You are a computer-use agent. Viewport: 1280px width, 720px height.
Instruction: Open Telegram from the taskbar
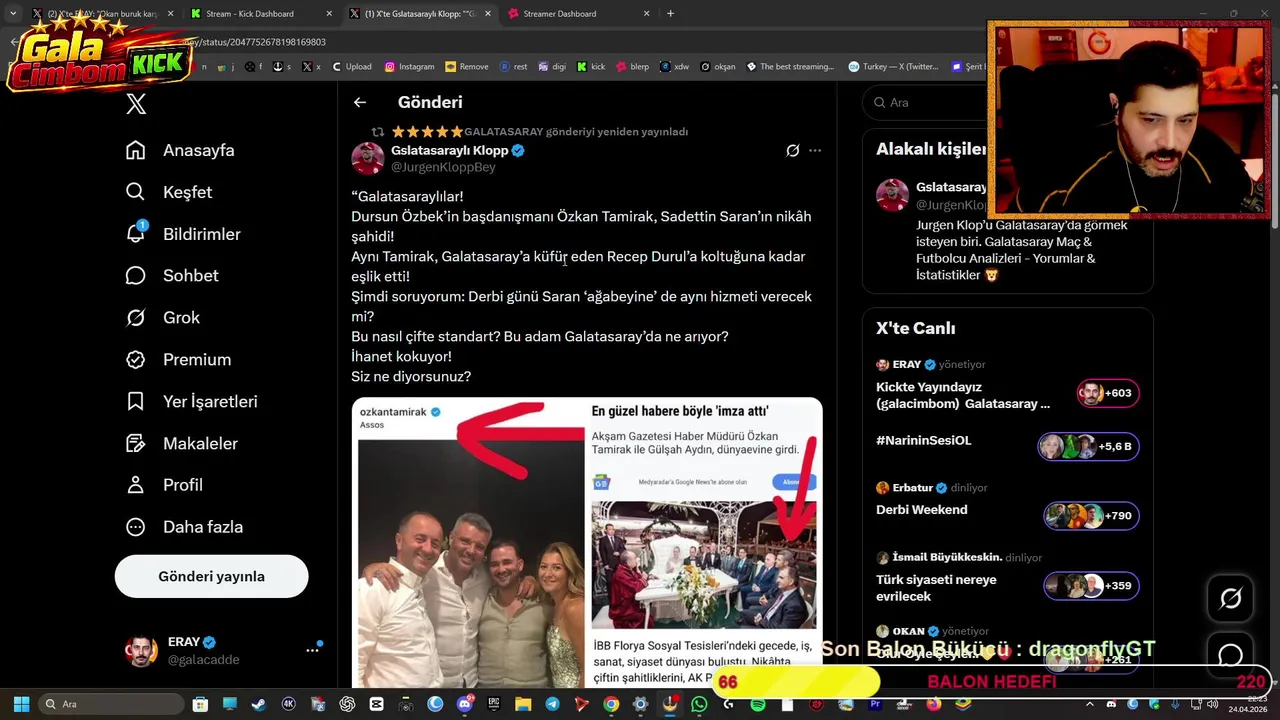coord(552,704)
